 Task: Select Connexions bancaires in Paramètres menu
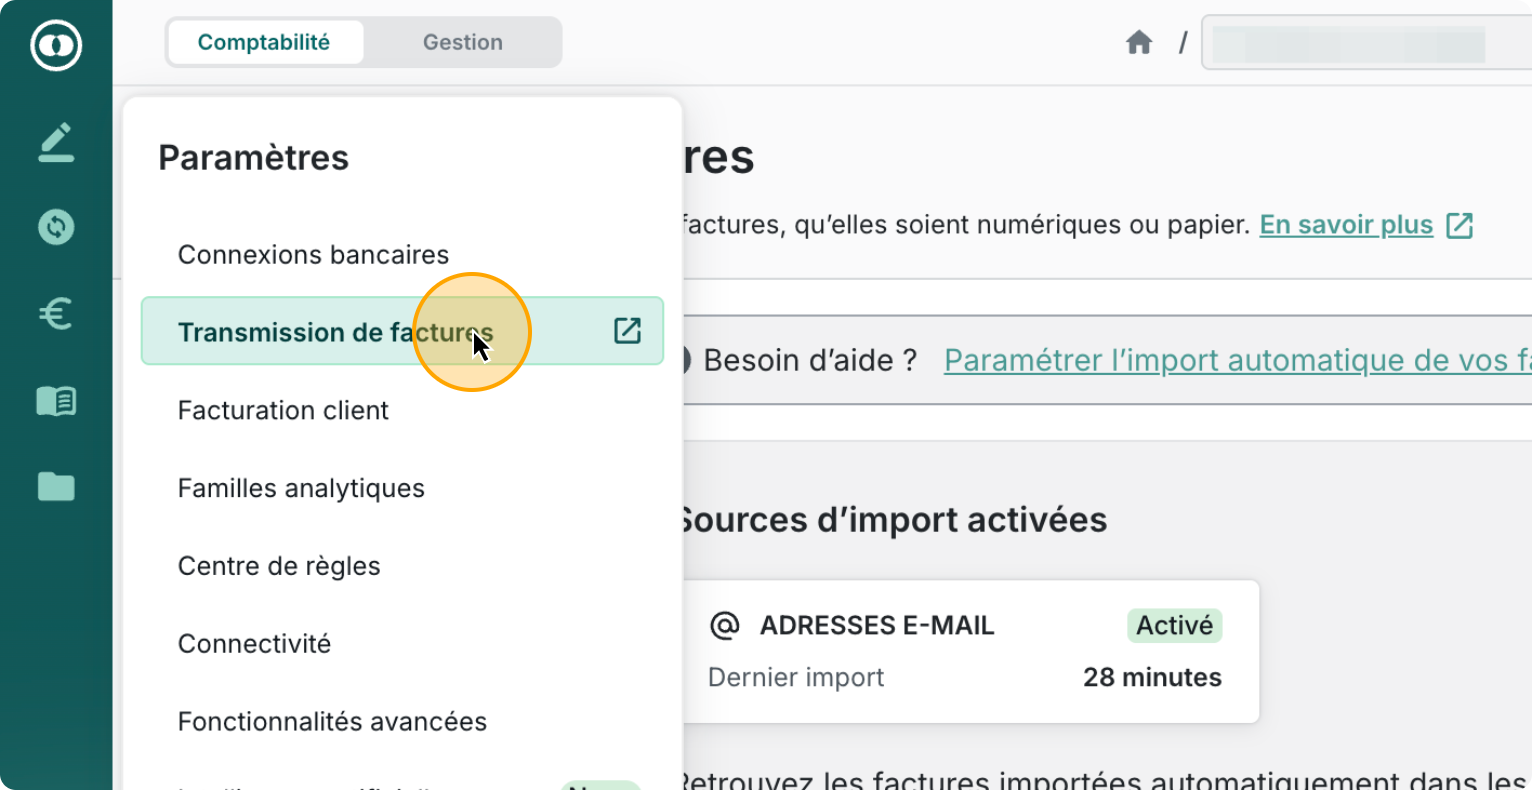pos(313,255)
